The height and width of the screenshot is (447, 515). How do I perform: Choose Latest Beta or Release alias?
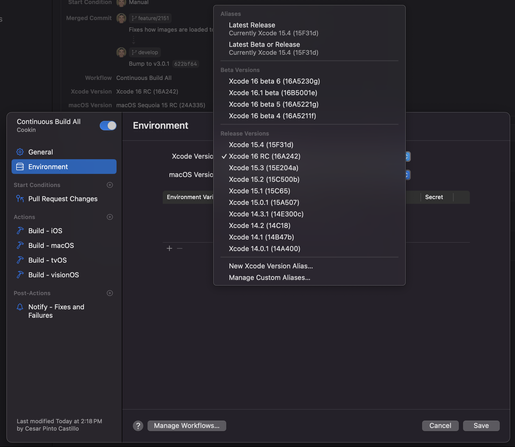tap(309, 48)
